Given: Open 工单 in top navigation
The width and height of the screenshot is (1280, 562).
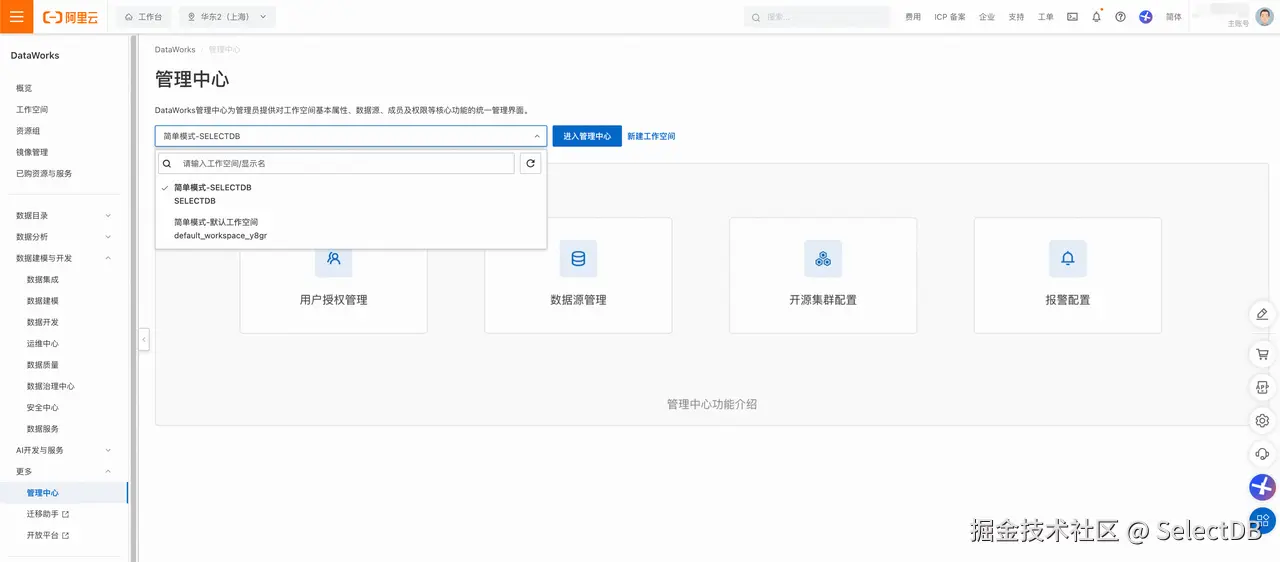Looking at the screenshot, I should (x=1046, y=17).
